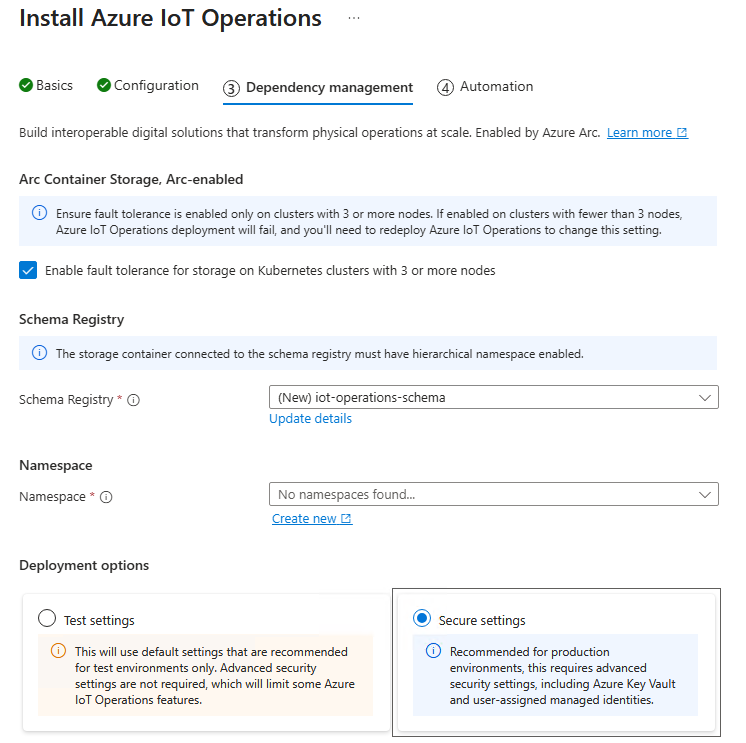Disable fault tolerance for storage checkbox
This screenshot has width=746, height=743.
pos(28,270)
